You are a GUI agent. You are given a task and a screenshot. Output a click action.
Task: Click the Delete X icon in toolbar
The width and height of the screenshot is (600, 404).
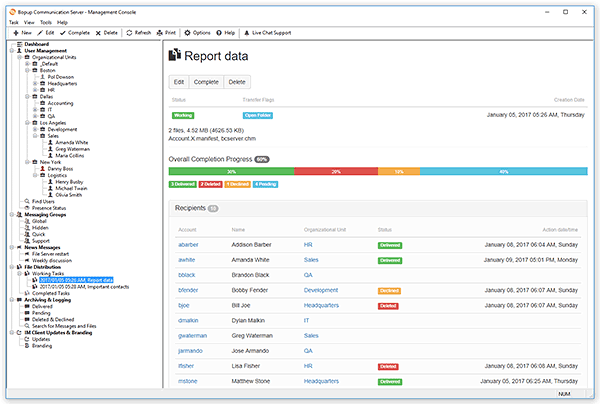point(98,33)
